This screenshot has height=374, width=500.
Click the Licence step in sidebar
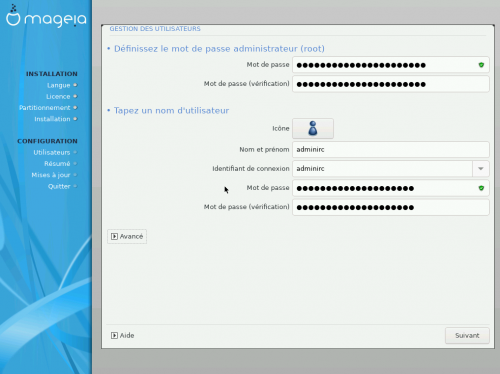pos(61,97)
